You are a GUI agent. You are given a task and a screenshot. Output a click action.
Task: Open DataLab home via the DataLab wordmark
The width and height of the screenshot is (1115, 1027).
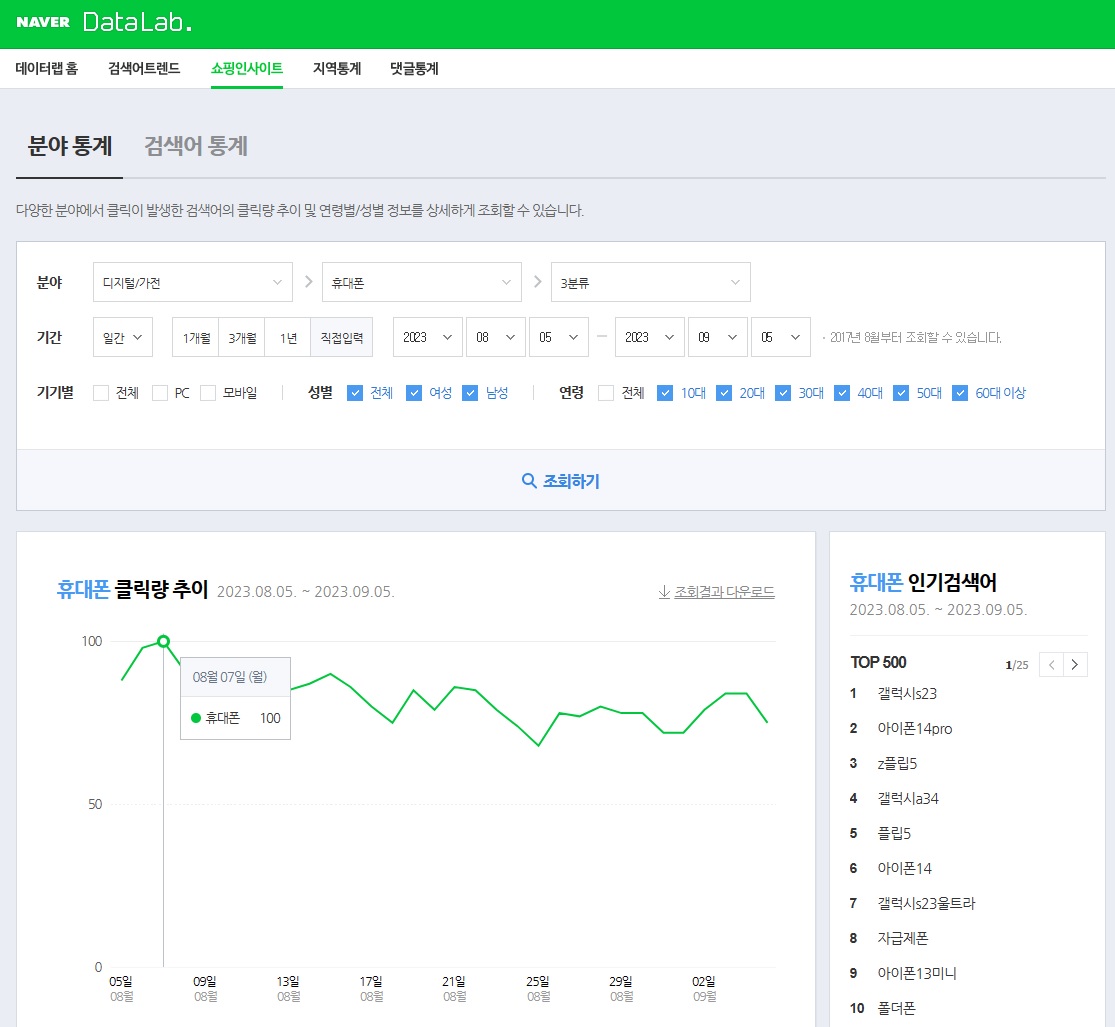137,22
